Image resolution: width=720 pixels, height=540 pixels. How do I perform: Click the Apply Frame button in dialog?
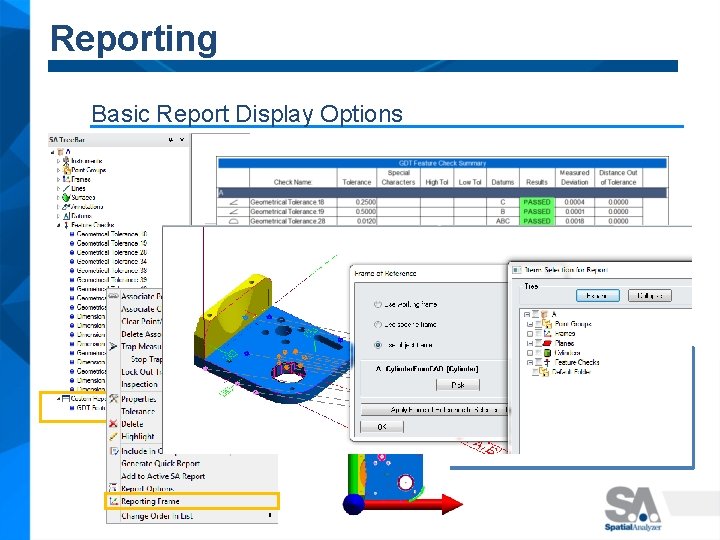(x=435, y=410)
